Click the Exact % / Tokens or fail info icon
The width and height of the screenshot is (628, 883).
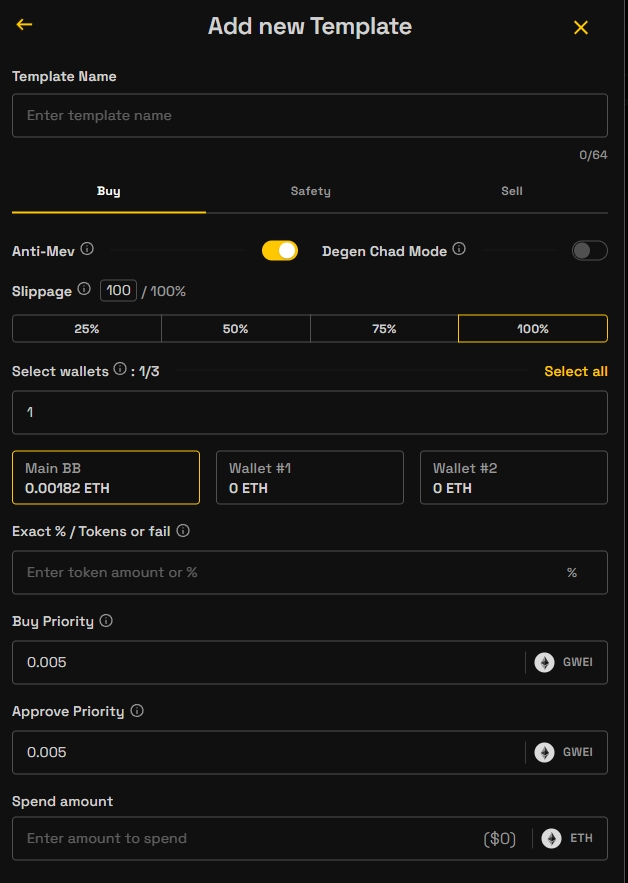click(183, 531)
